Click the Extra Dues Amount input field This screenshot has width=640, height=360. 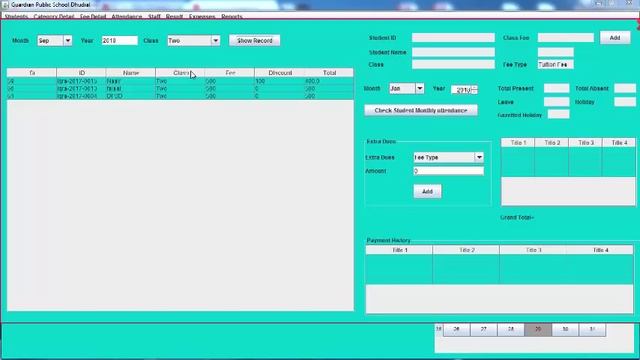click(449, 171)
